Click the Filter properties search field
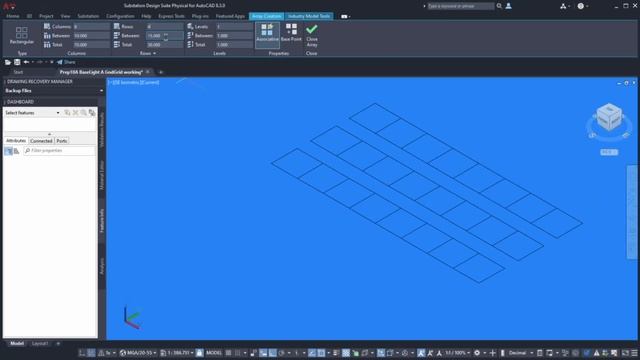This screenshot has width=640, height=360. pos(59,151)
